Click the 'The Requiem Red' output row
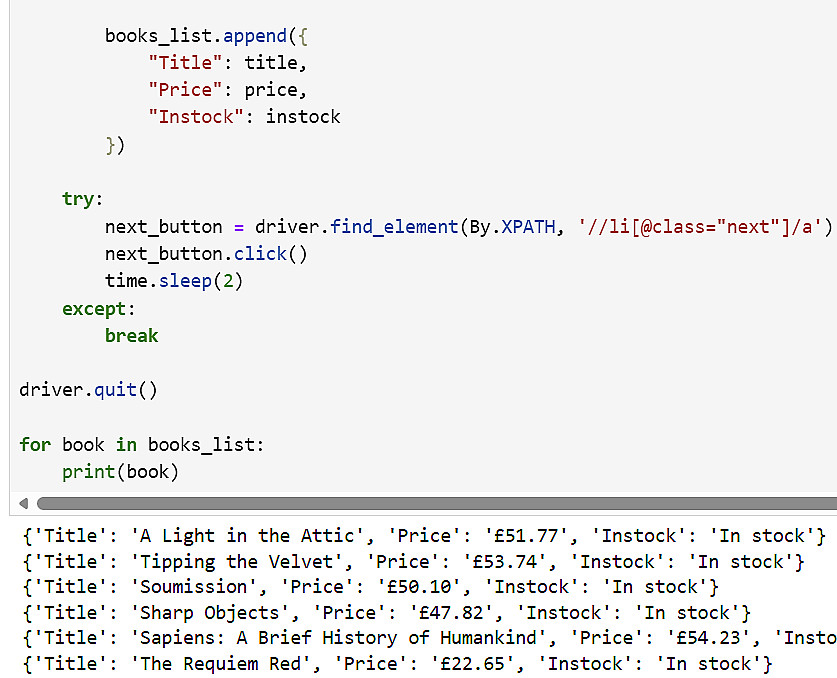837x678 pixels. [x=398, y=664]
